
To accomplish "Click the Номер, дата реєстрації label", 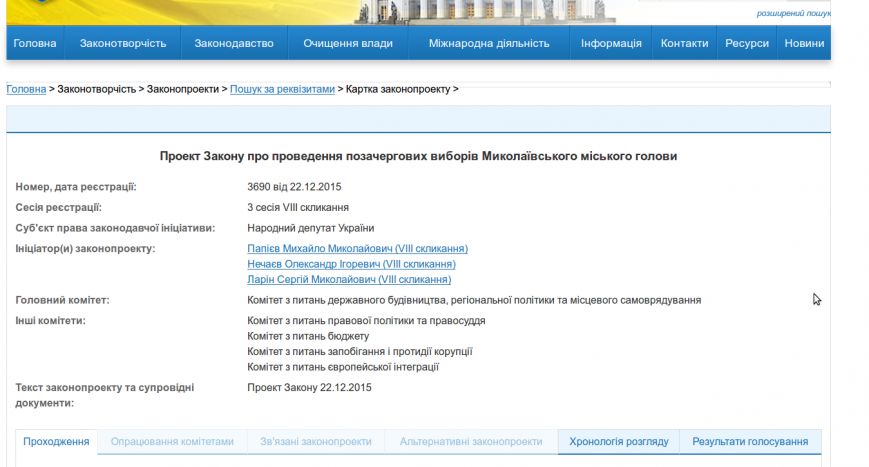I will (x=76, y=187).
